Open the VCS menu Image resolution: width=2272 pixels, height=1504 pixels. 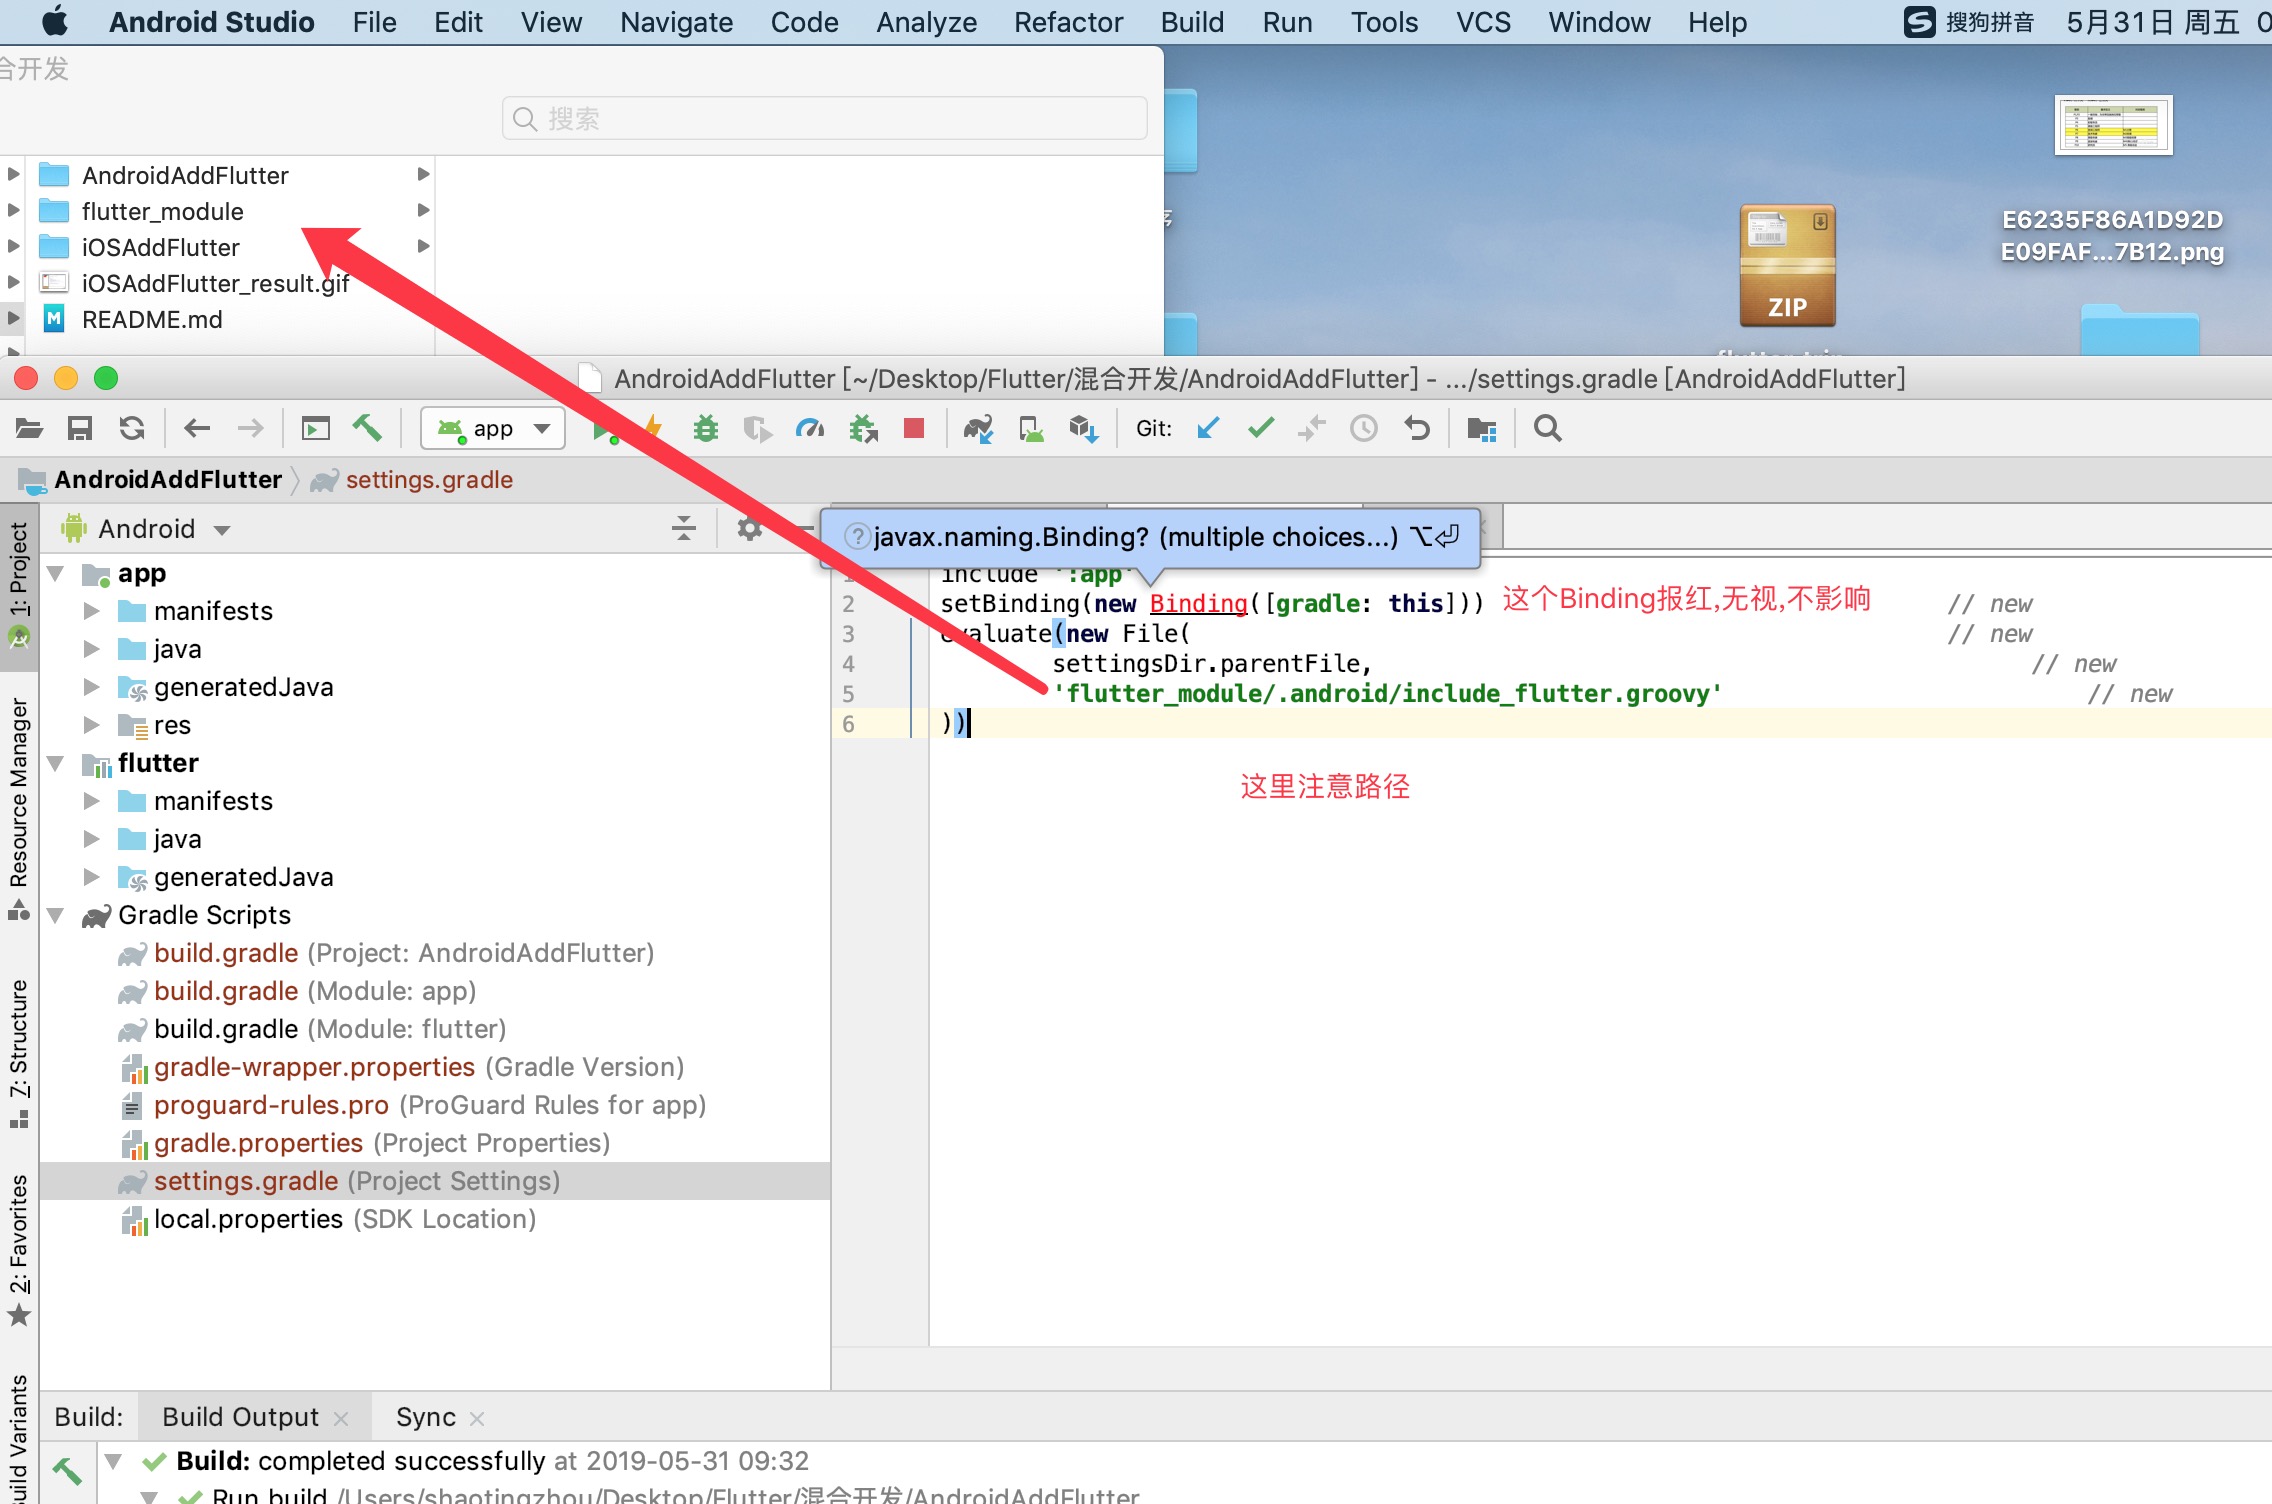point(1483,22)
